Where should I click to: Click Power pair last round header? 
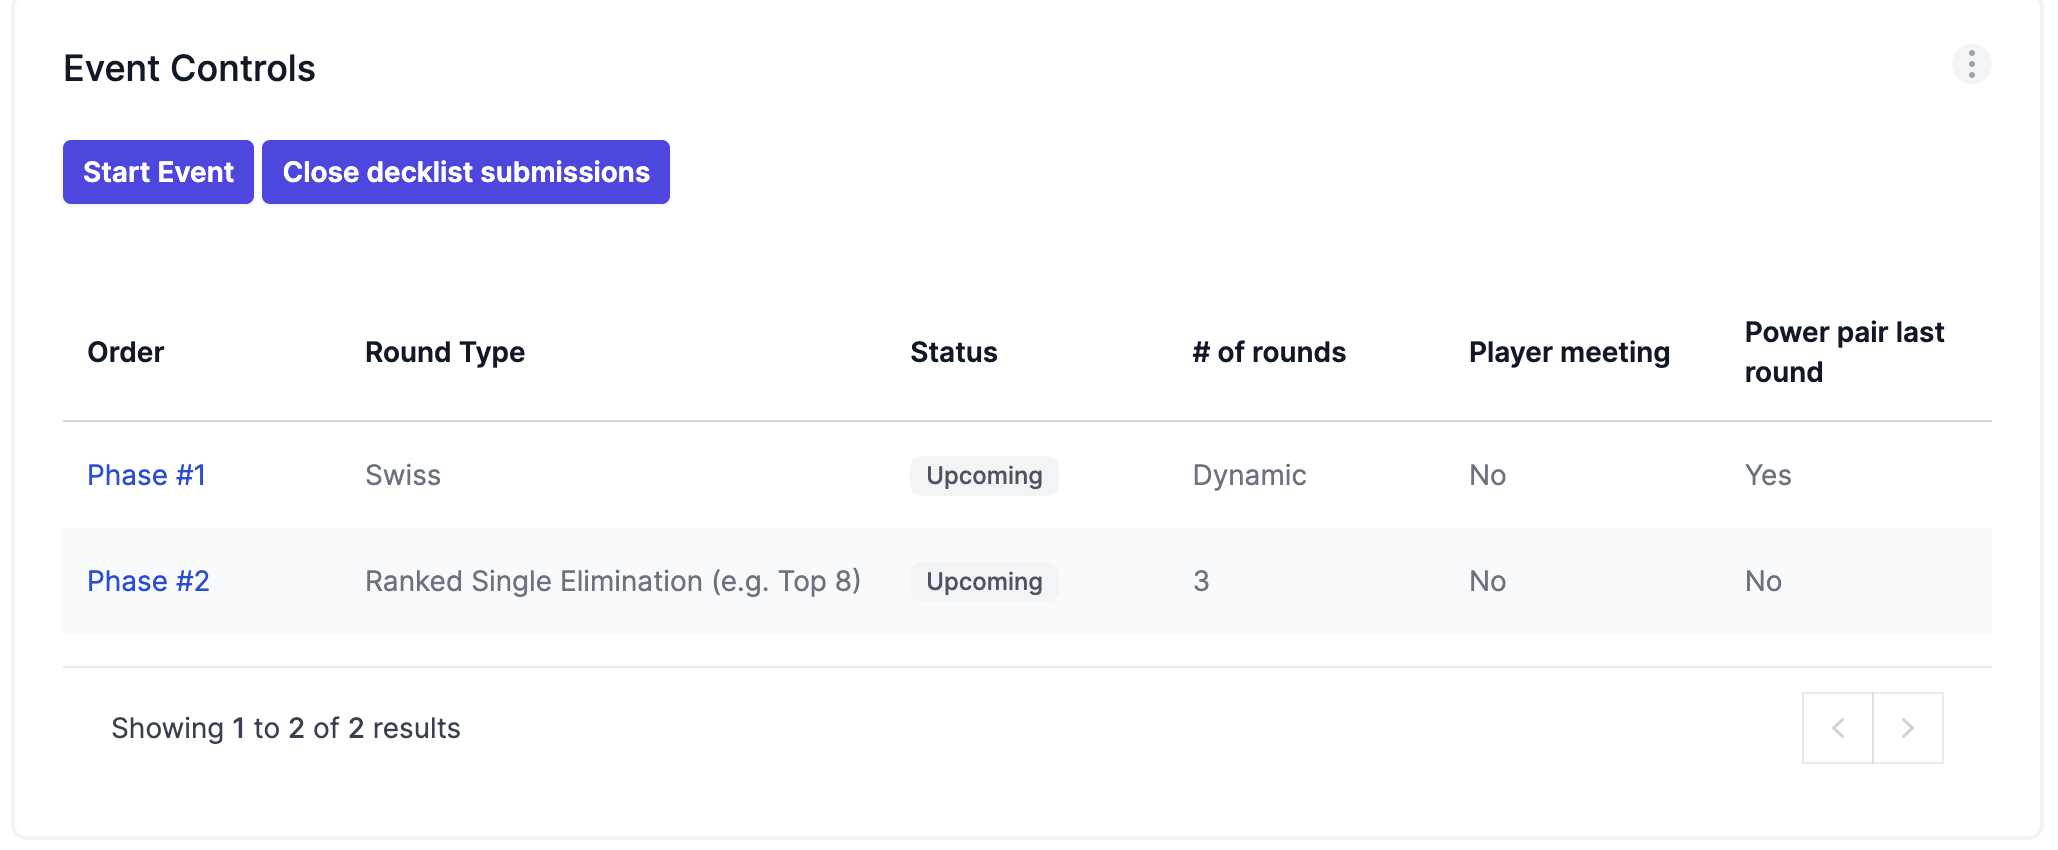click(x=1844, y=352)
